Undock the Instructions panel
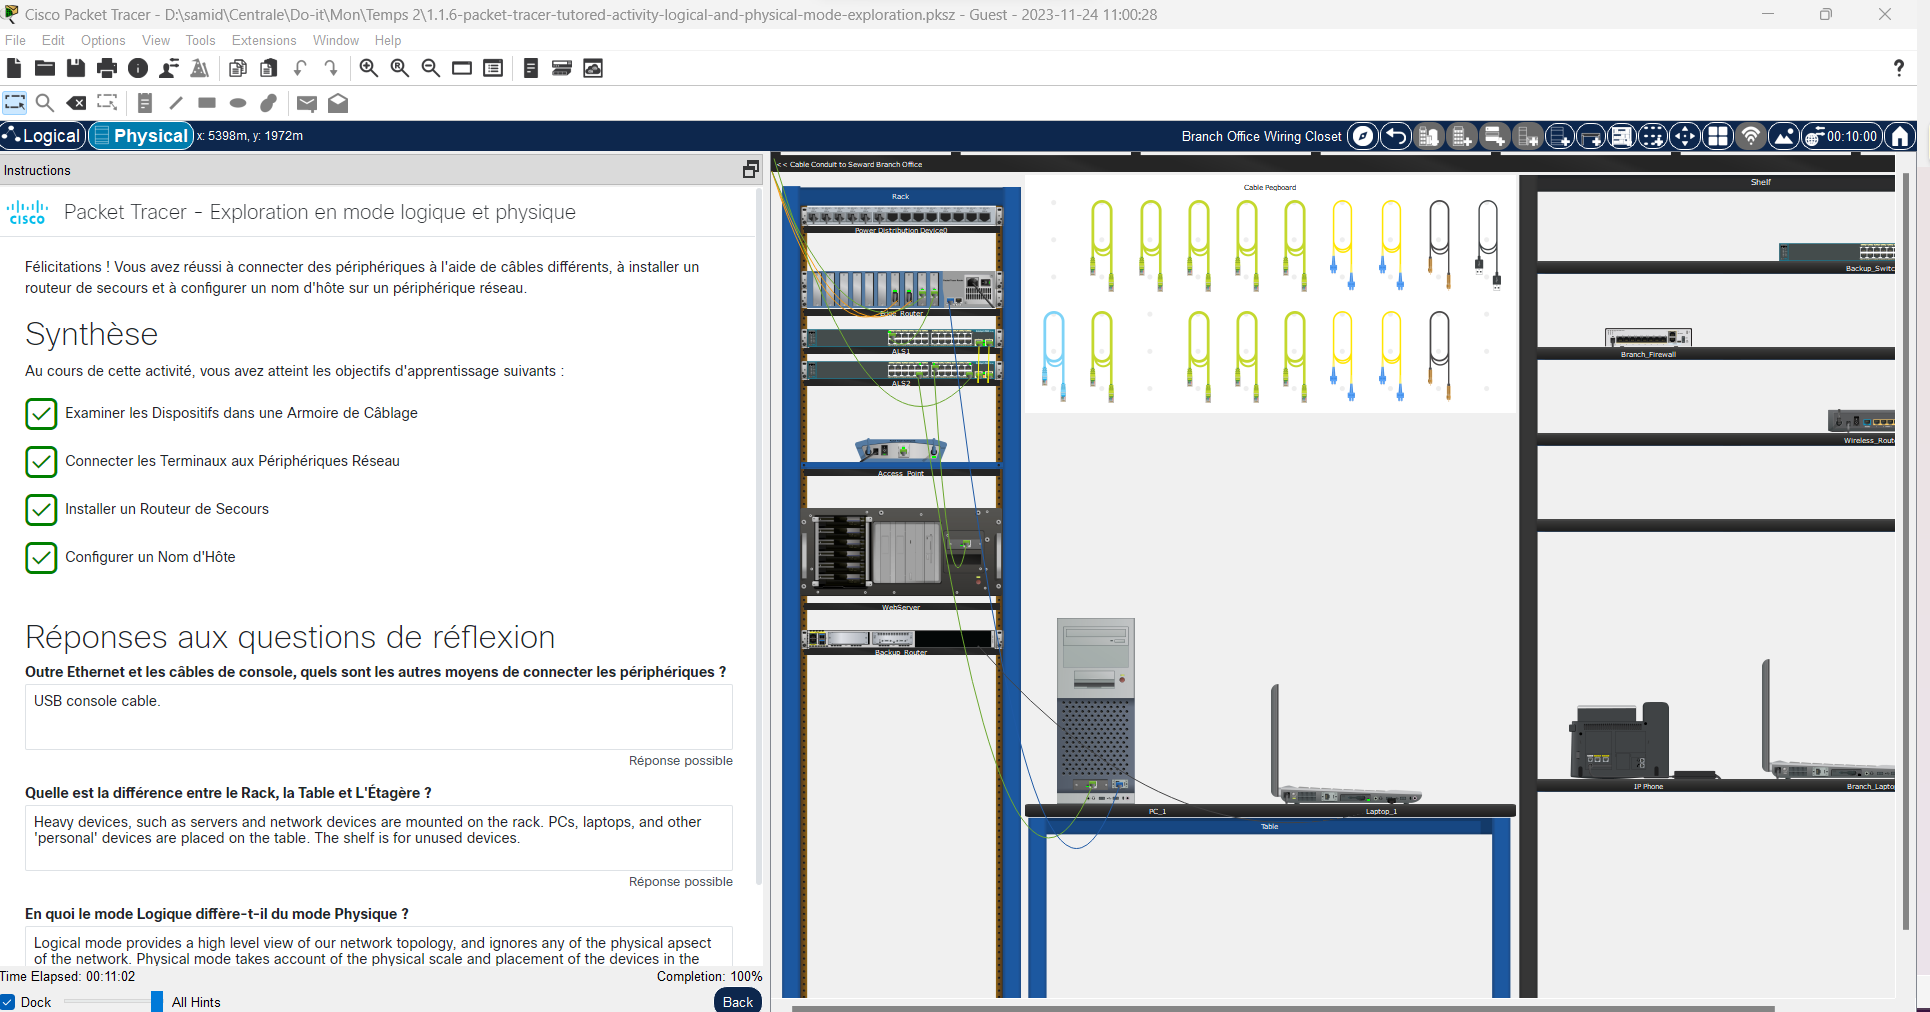1930x1012 pixels. click(x=750, y=170)
